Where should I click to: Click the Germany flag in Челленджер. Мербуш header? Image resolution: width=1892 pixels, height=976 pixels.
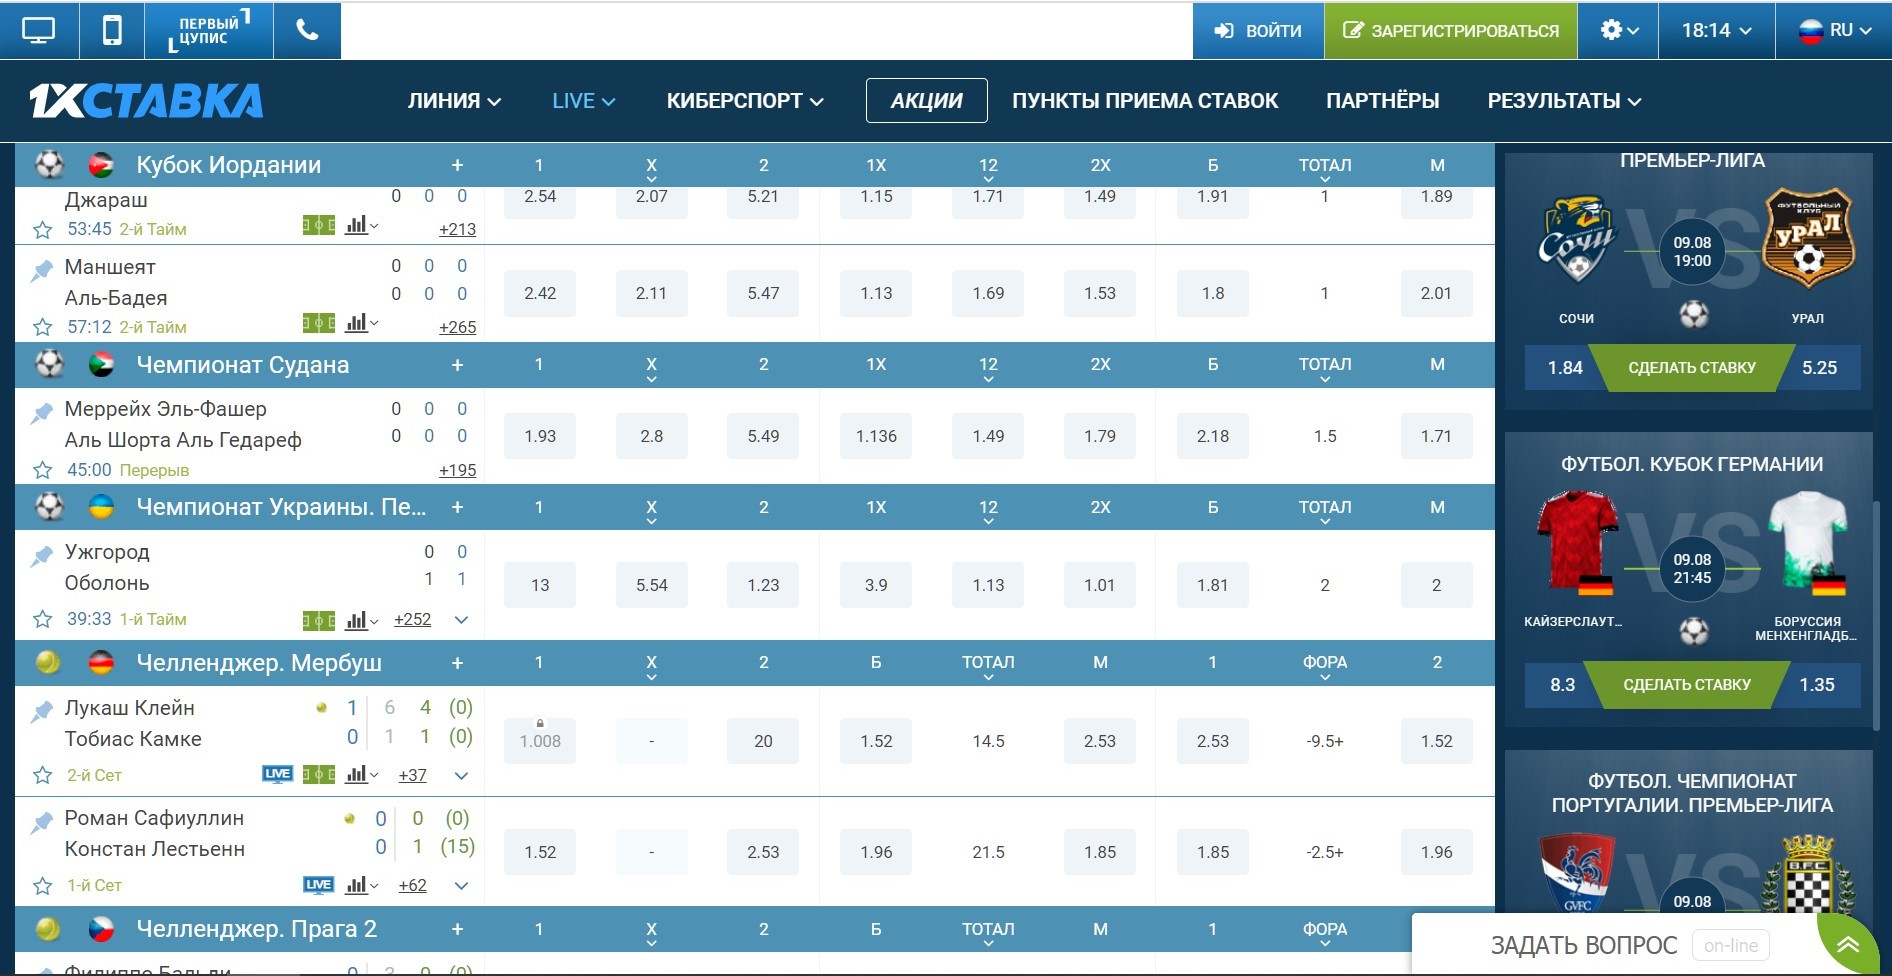(101, 663)
